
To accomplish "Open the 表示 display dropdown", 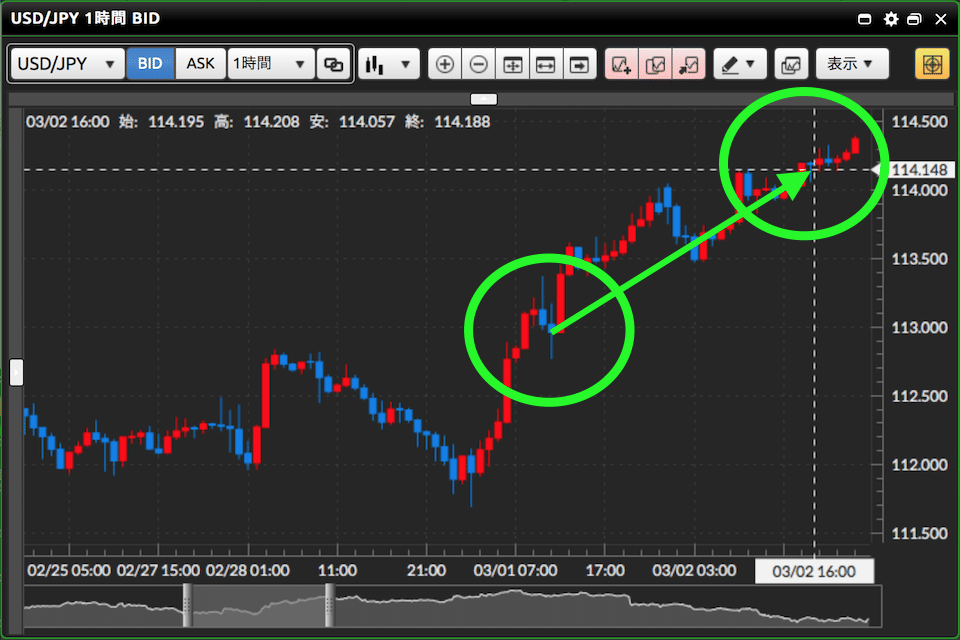I will [x=852, y=64].
